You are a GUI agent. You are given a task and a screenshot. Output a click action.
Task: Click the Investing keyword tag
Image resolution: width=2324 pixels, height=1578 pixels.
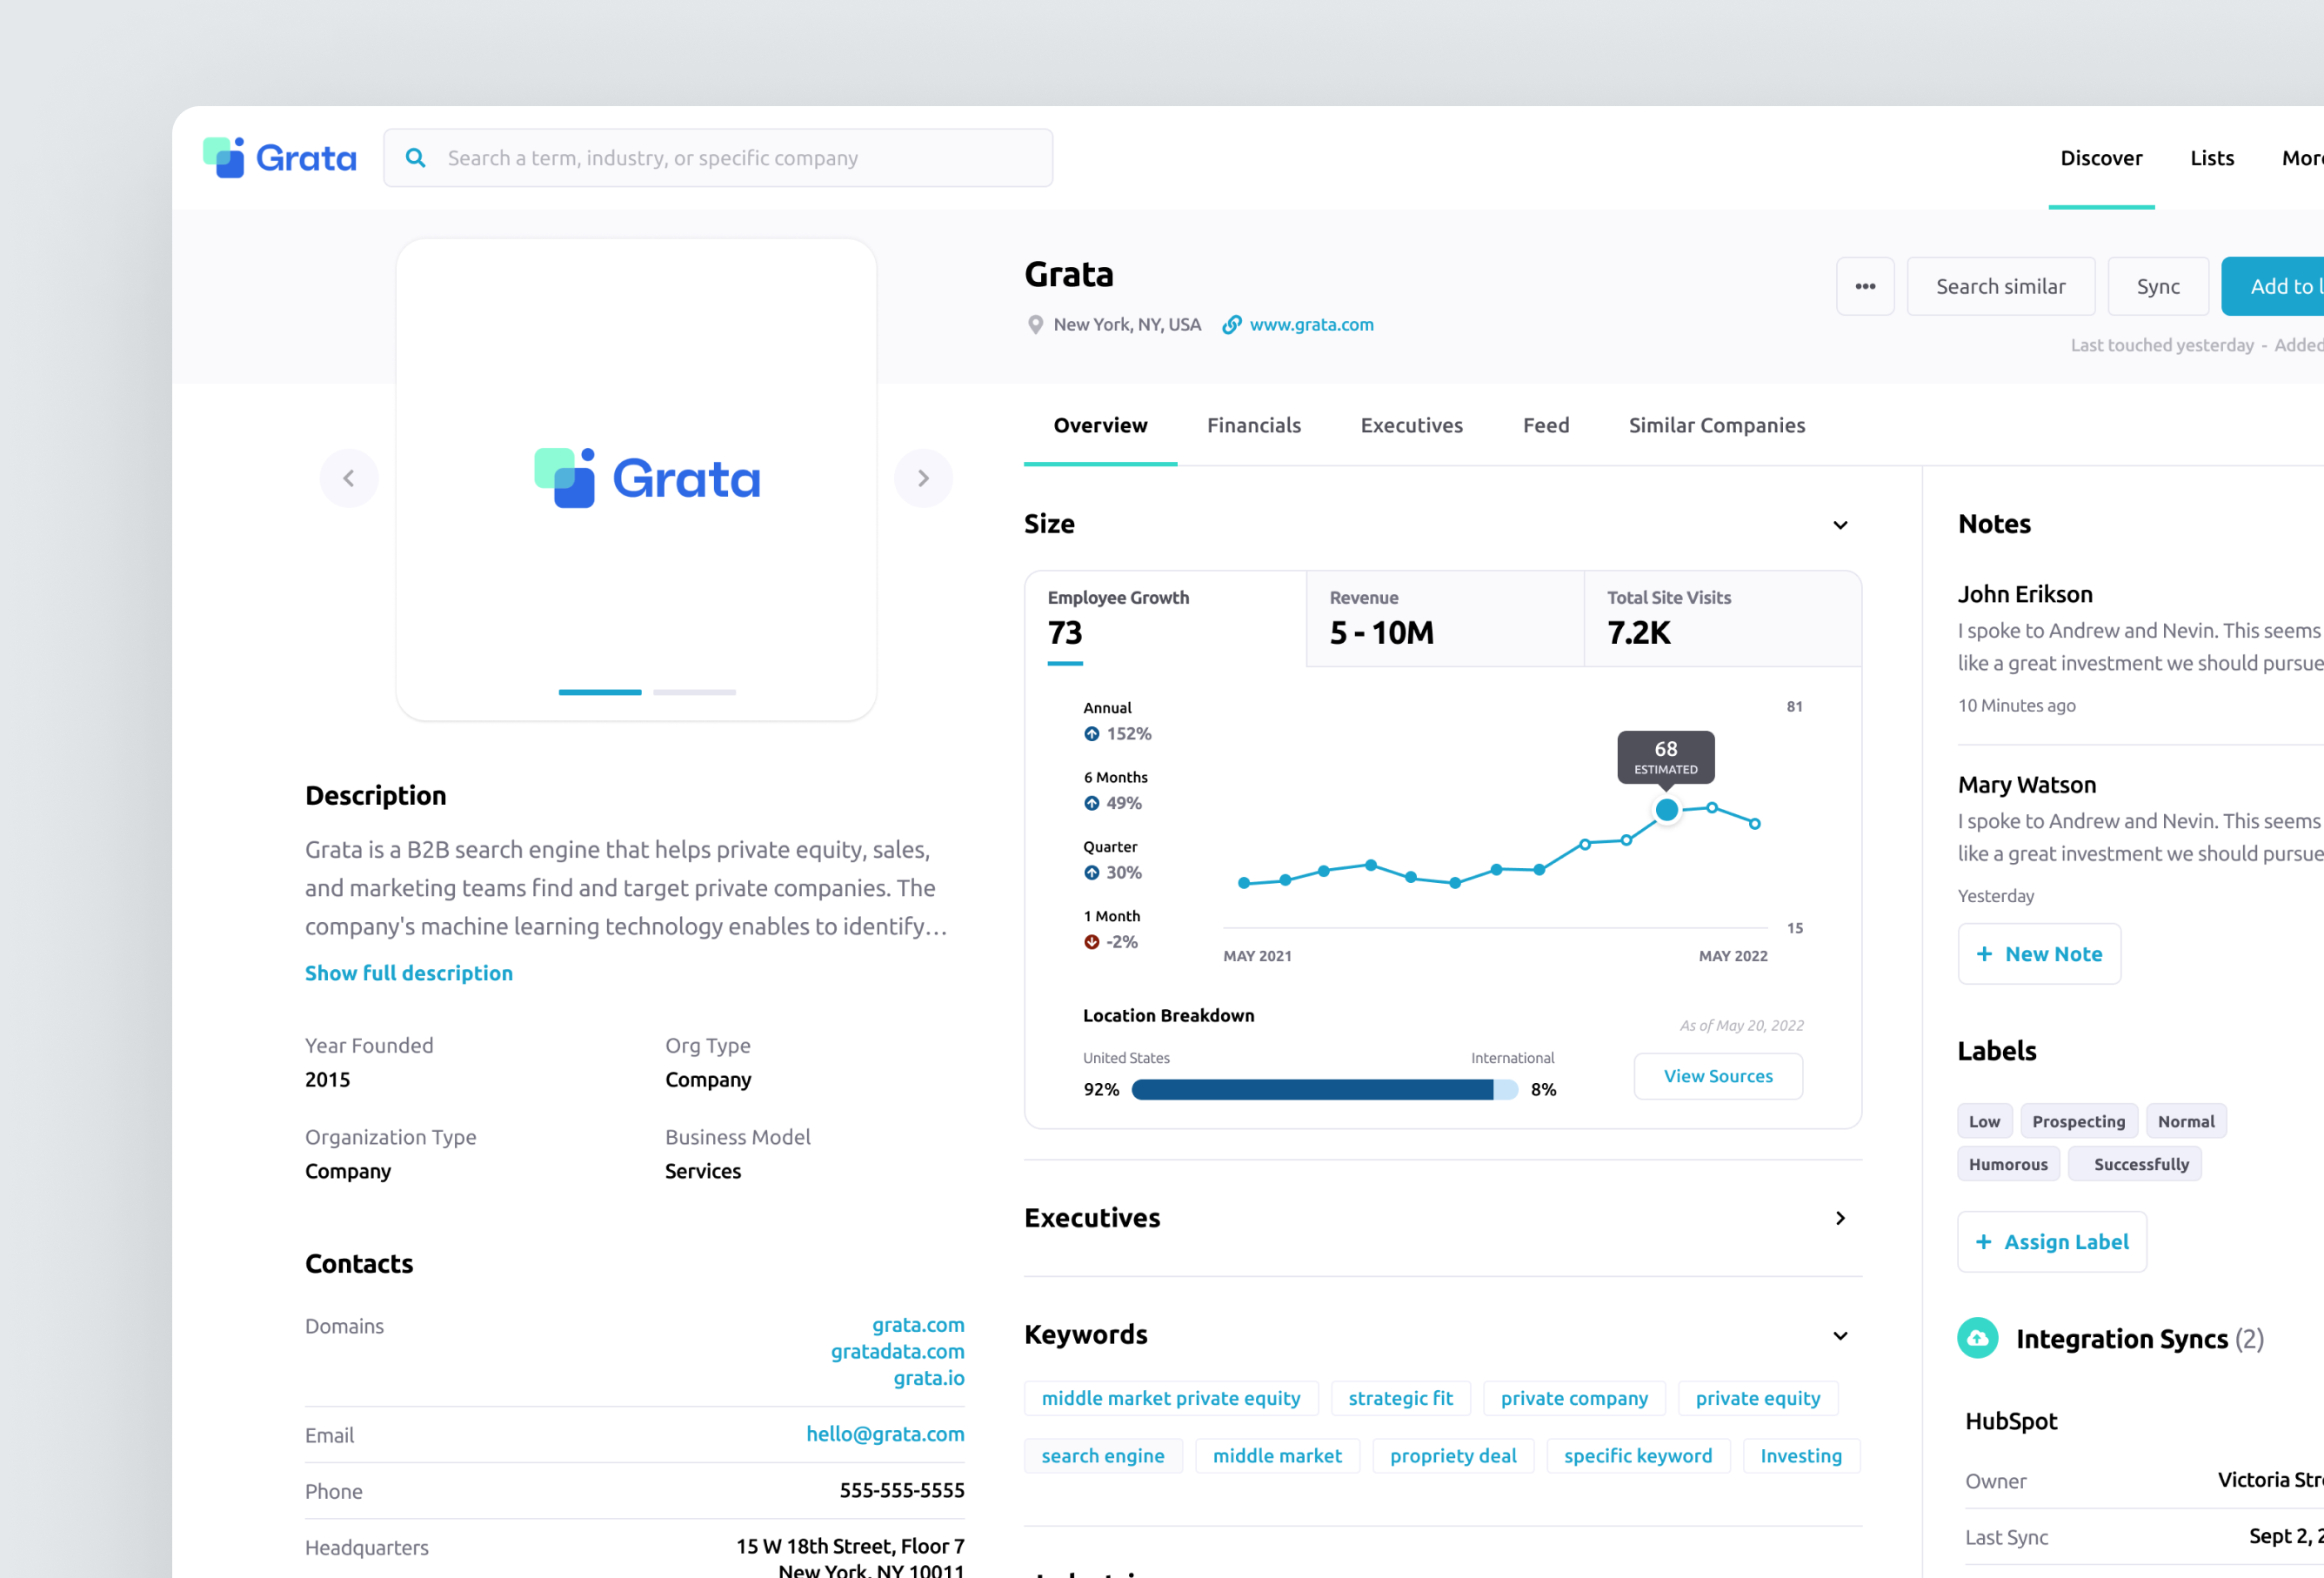[1801, 1457]
